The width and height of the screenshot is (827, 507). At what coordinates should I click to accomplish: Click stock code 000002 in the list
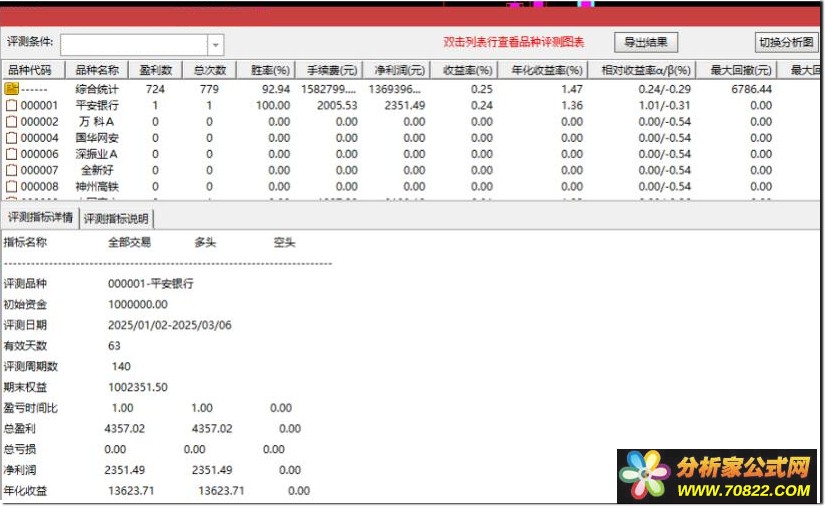click(40, 122)
